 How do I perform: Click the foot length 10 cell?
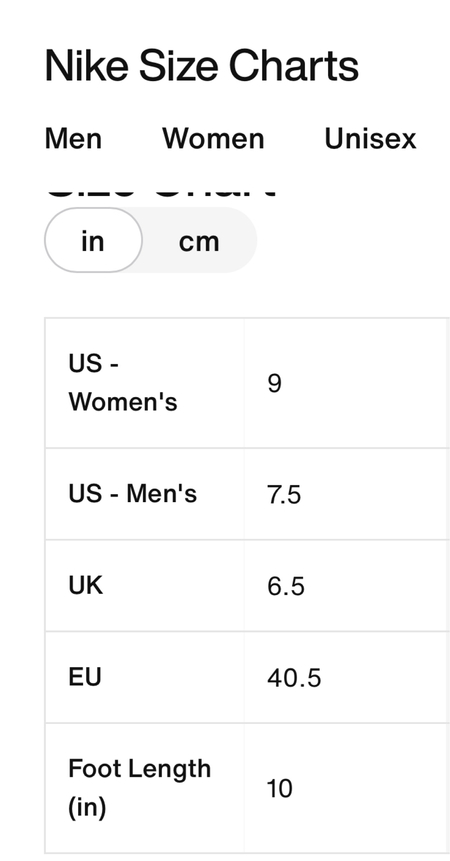click(x=346, y=788)
